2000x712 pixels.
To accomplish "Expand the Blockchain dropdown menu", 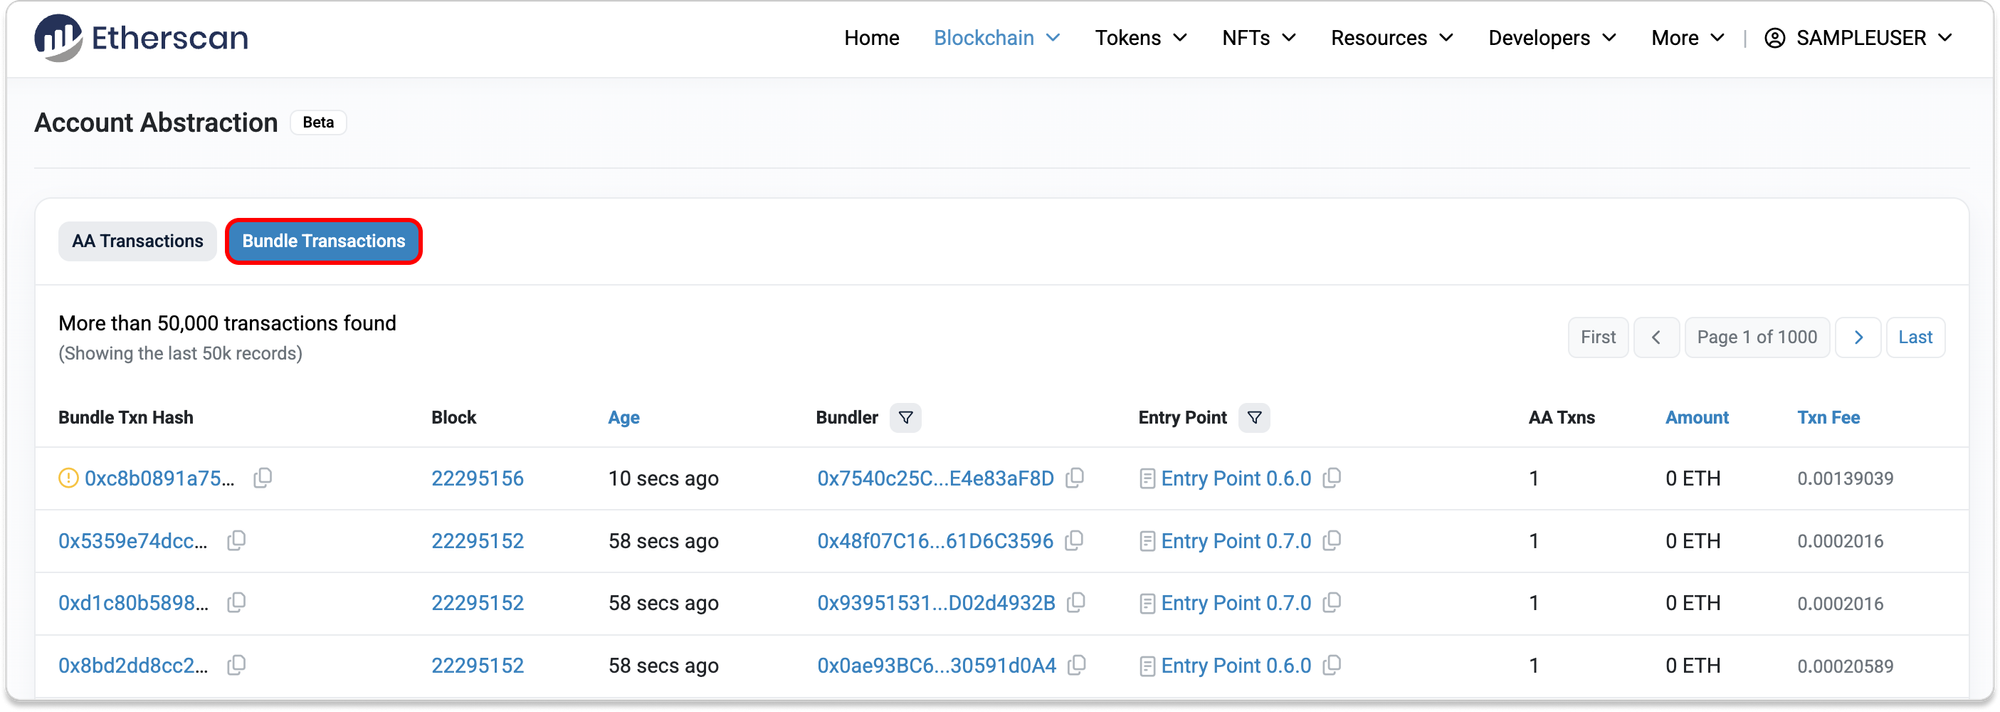I will 996,38.
